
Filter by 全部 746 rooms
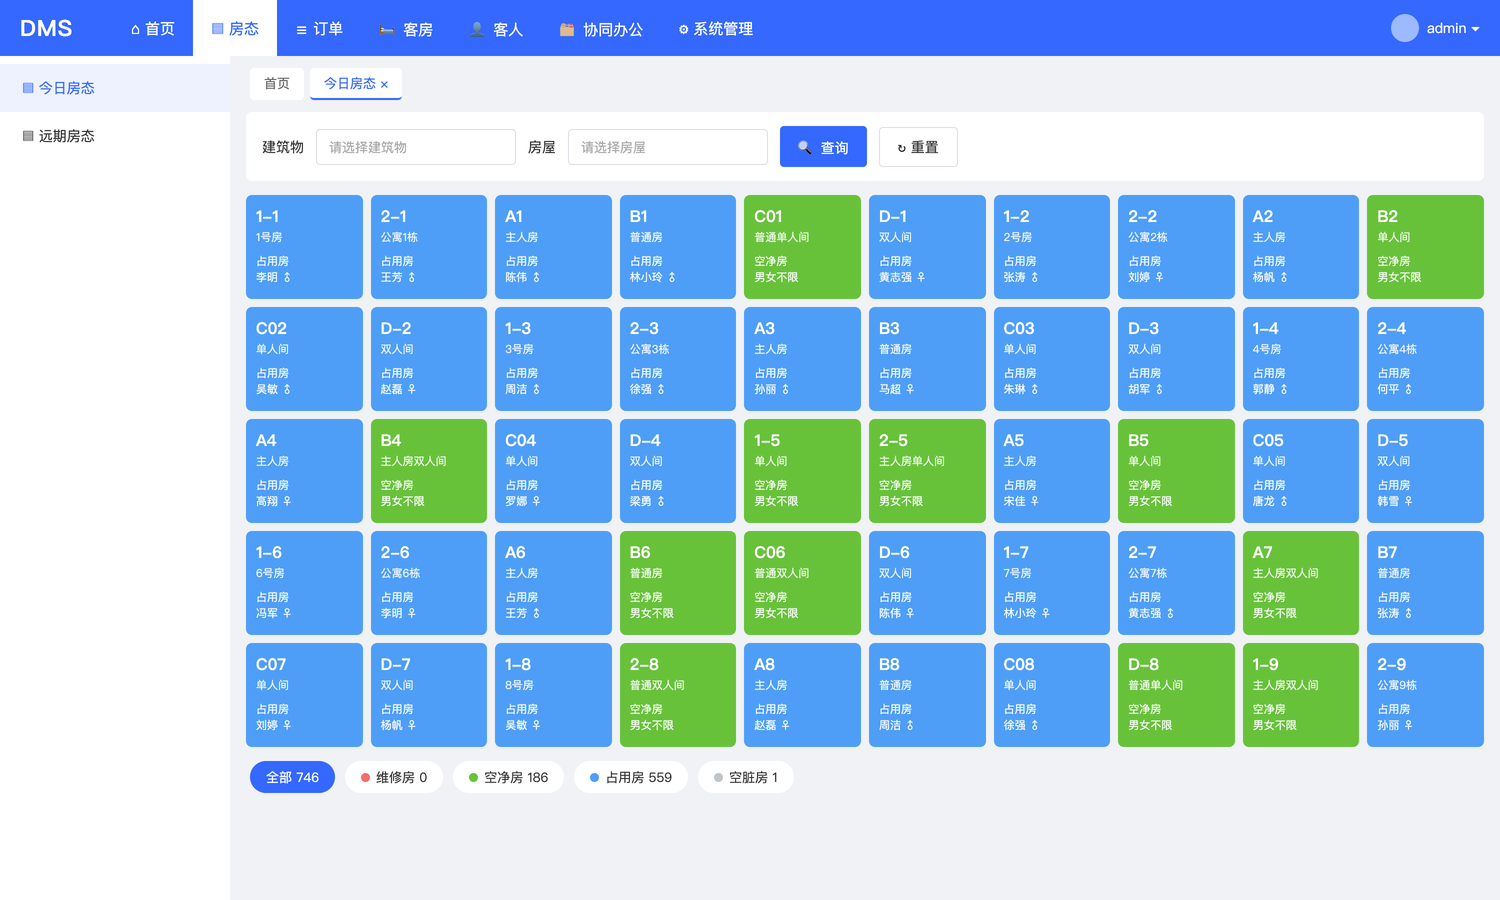coord(292,777)
